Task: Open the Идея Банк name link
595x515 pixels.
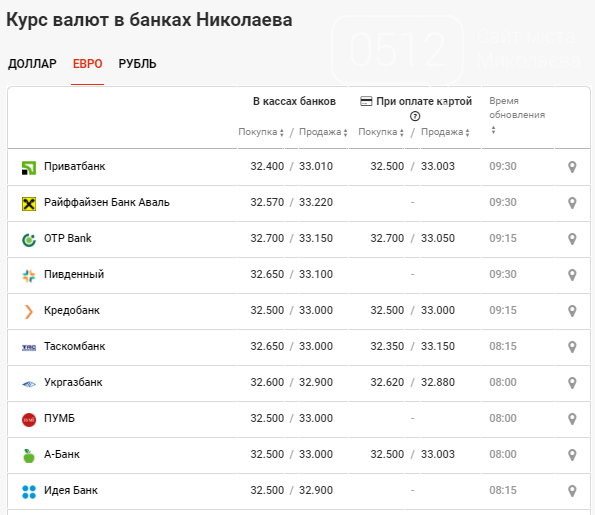Action: click(71, 490)
